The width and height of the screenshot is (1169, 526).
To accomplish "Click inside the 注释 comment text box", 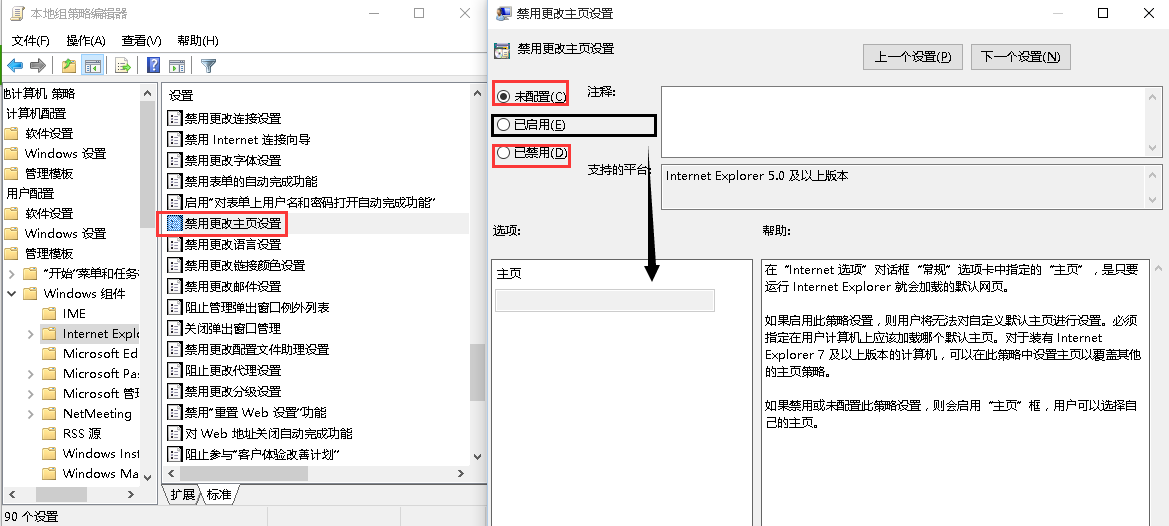I will click(x=903, y=121).
